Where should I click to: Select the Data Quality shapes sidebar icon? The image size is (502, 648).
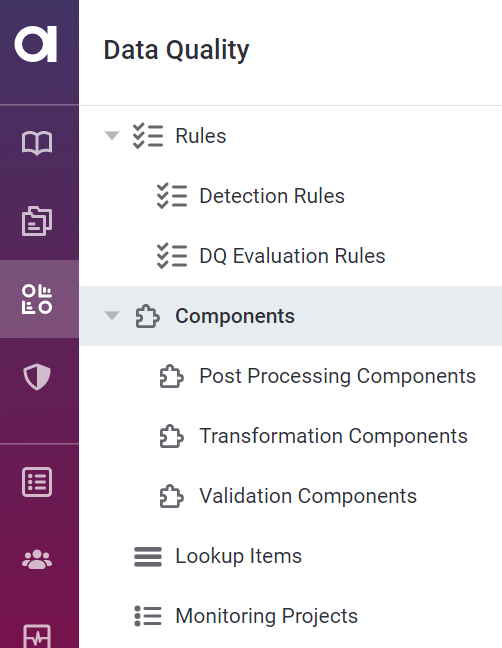point(37,299)
